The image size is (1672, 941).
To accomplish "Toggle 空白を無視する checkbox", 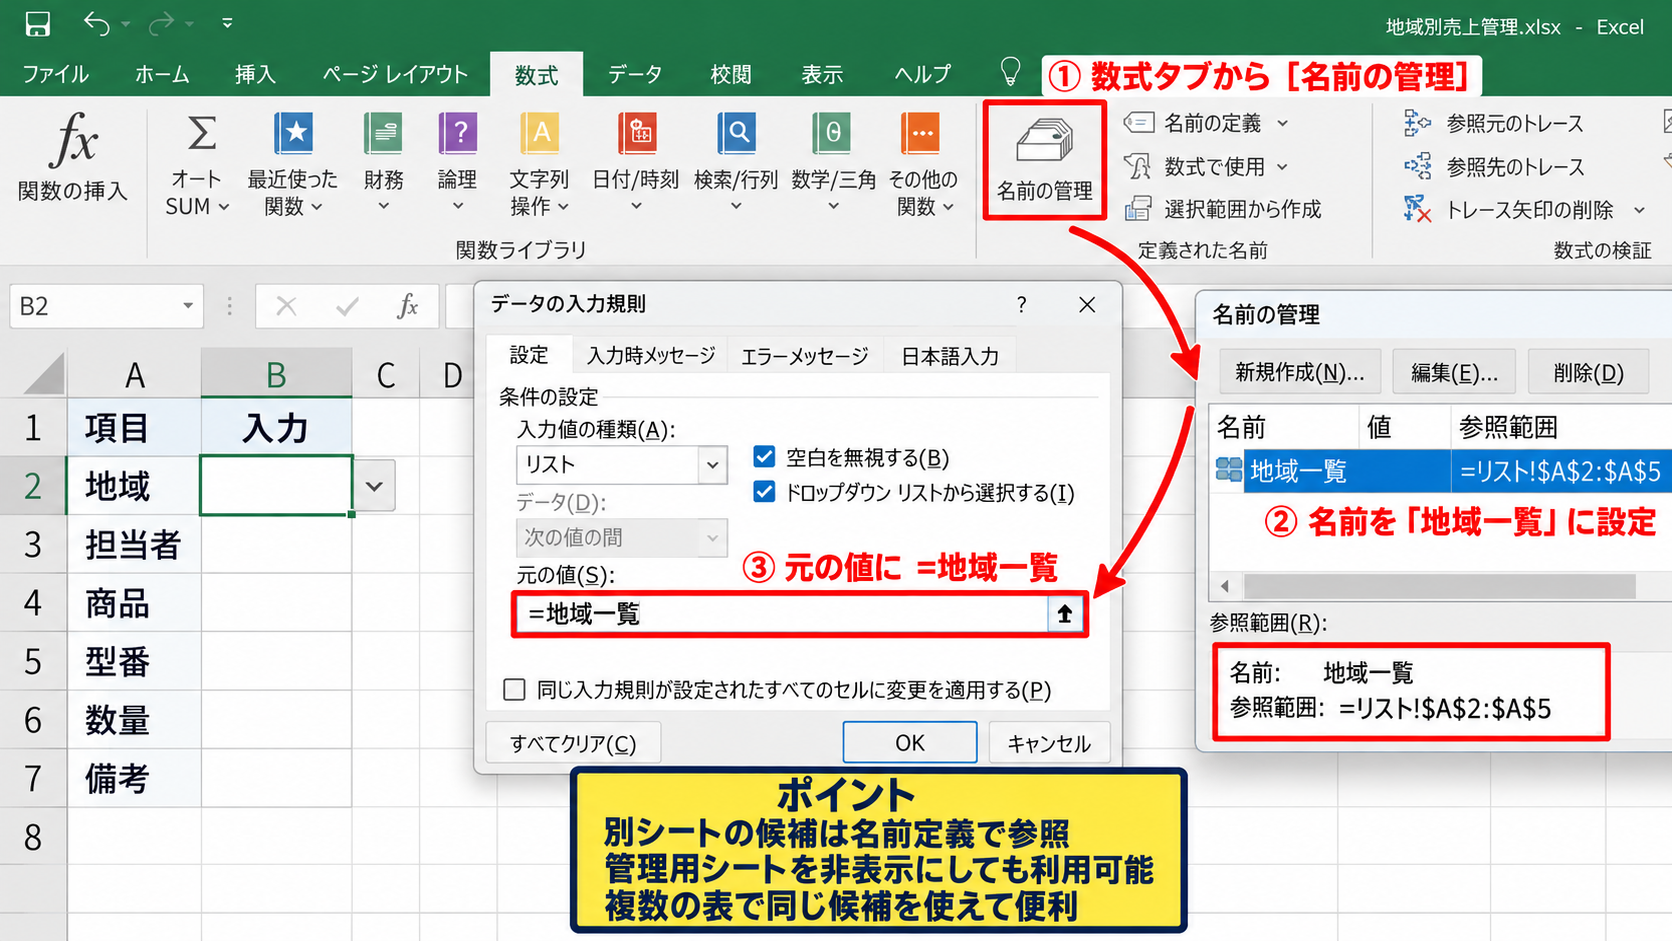I will click(764, 457).
